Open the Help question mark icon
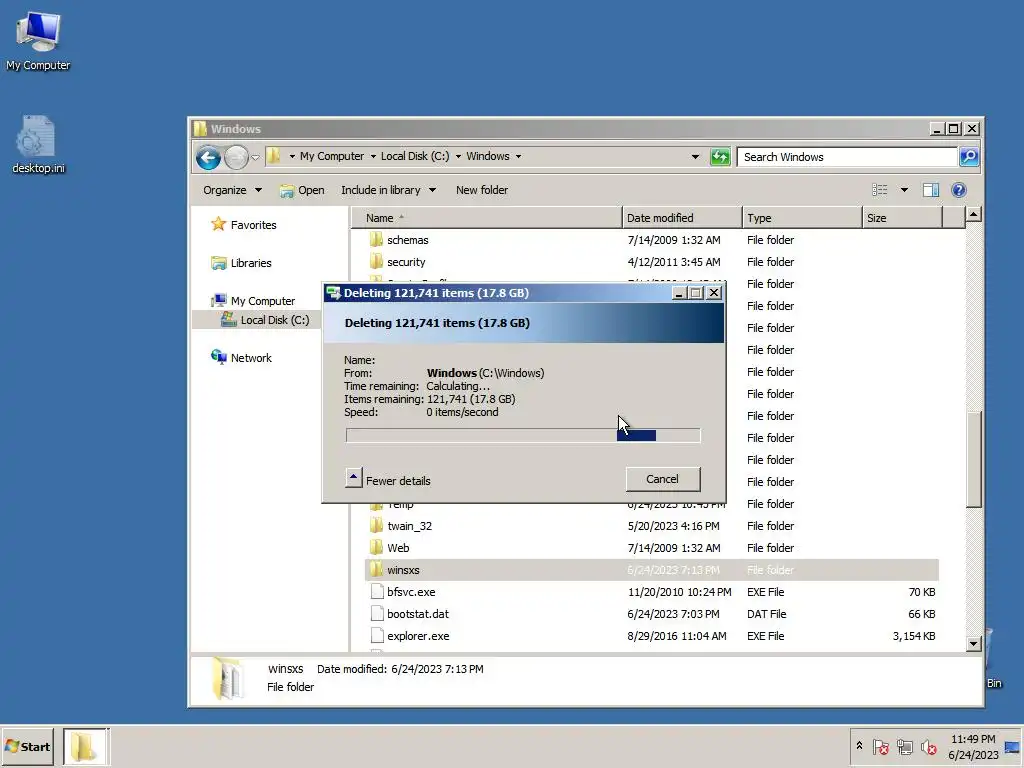The height and width of the screenshot is (768, 1024). point(959,190)
